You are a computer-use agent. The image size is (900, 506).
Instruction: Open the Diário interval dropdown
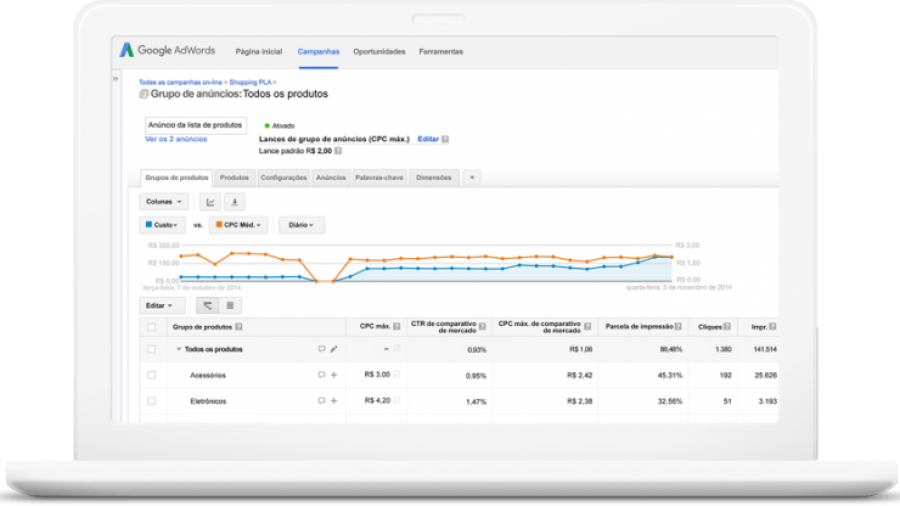(x=302, y=225)
